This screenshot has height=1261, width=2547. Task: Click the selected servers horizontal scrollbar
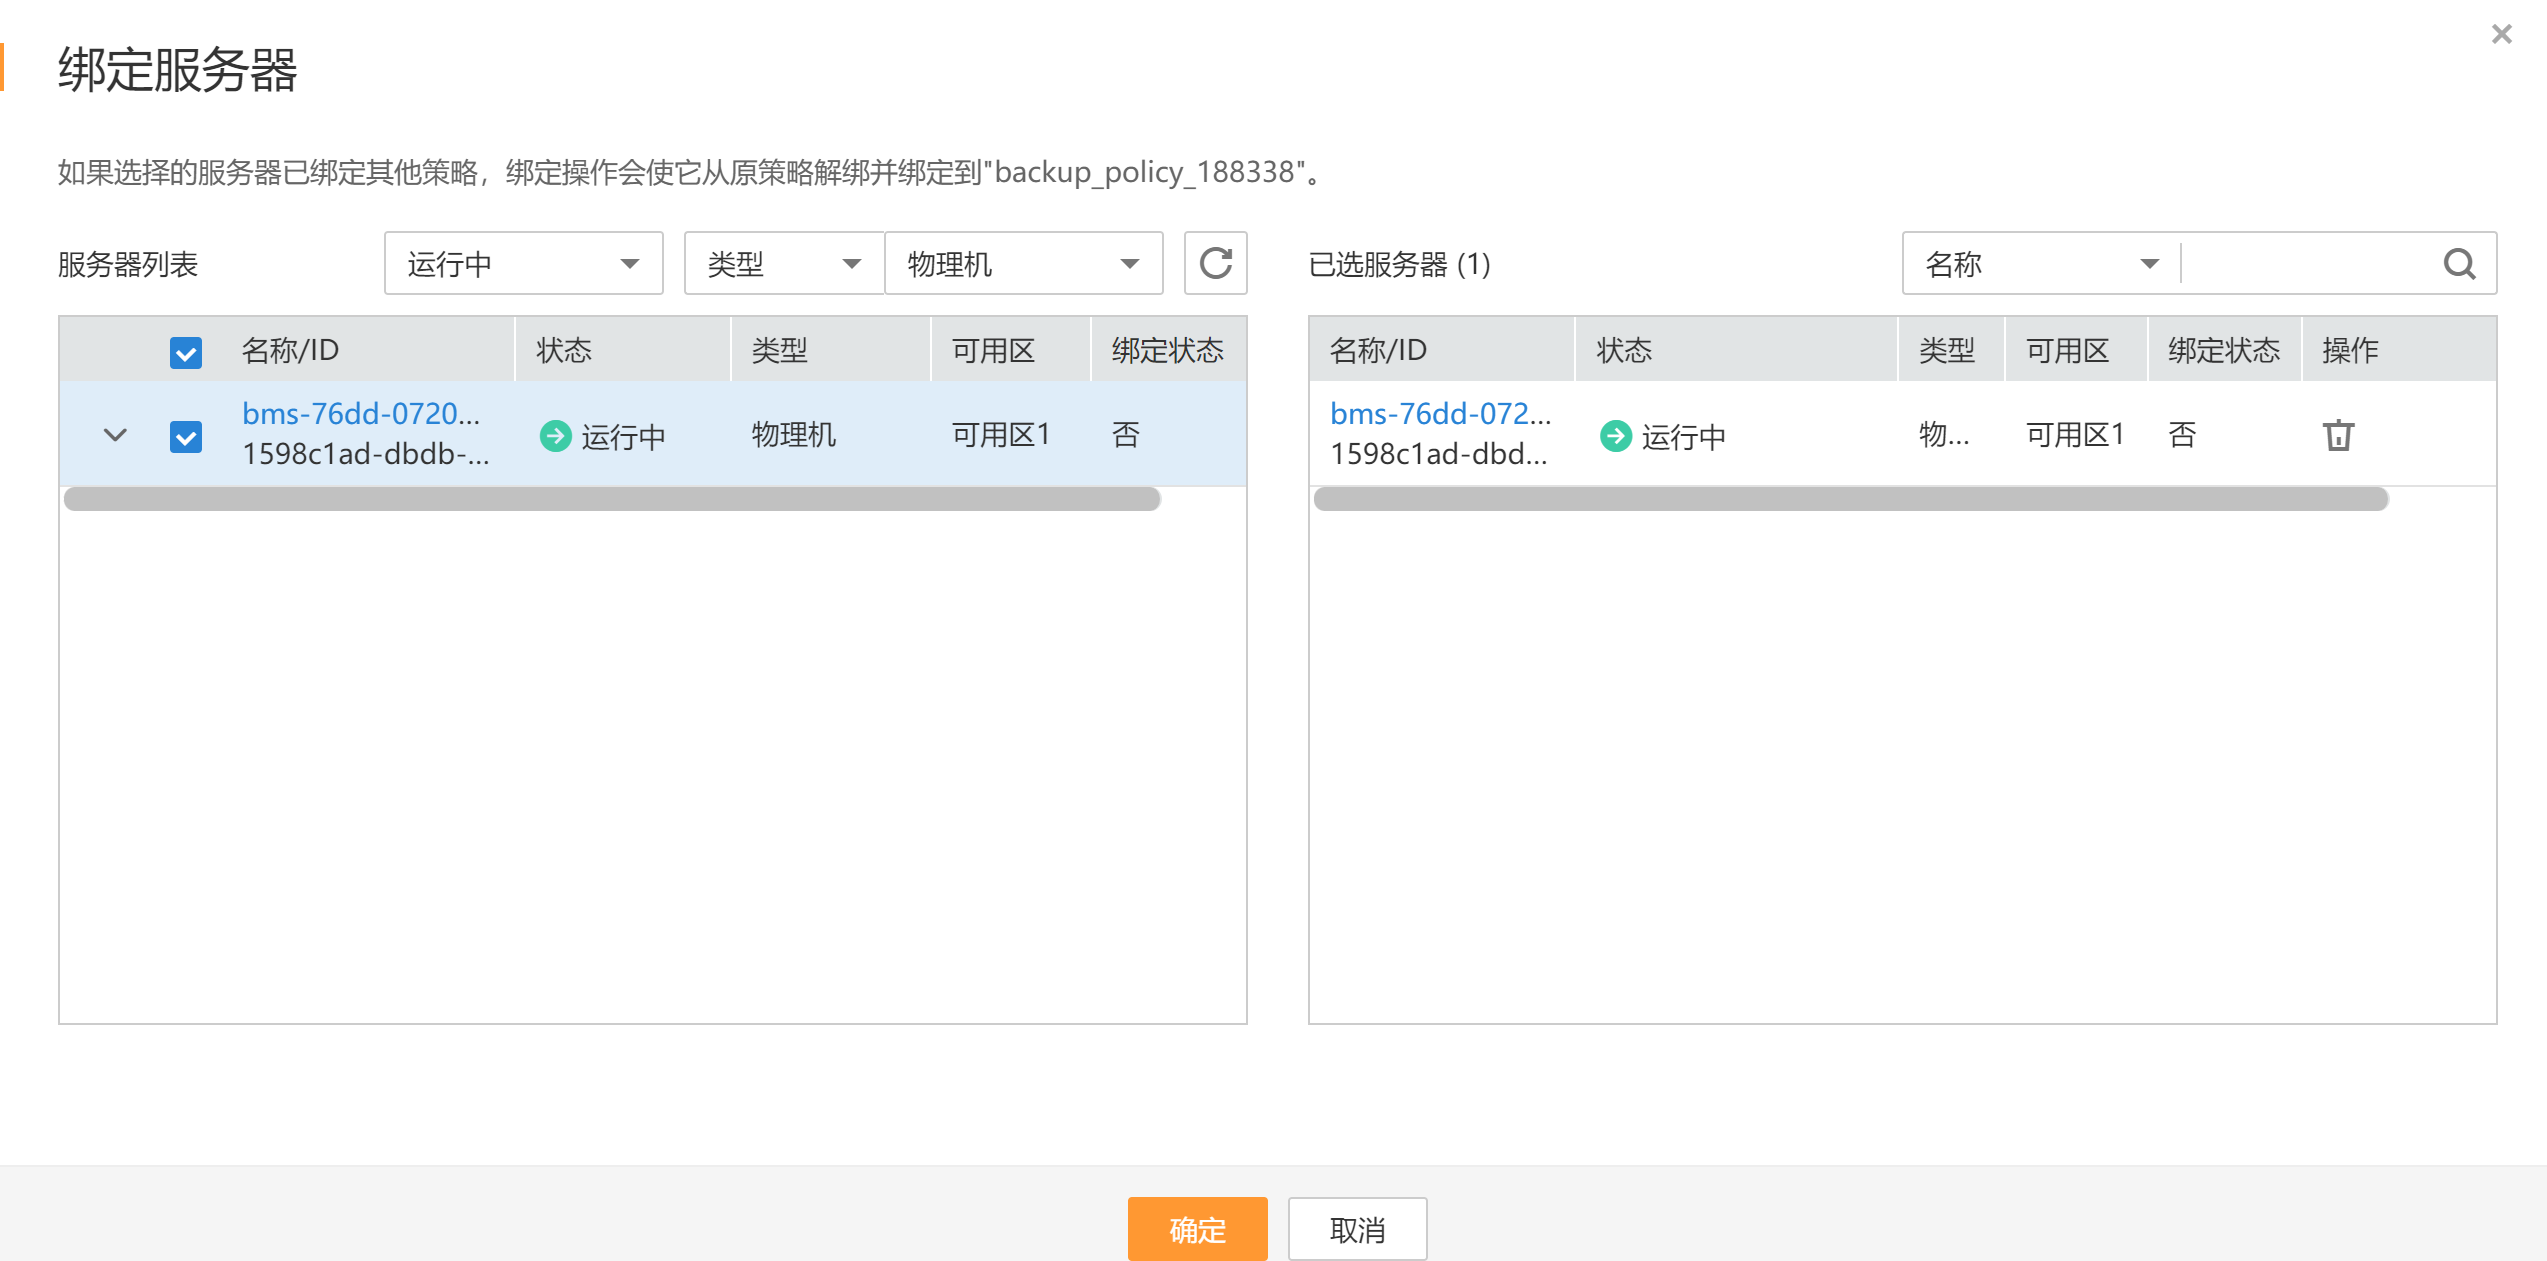[x=1851, y=499]
